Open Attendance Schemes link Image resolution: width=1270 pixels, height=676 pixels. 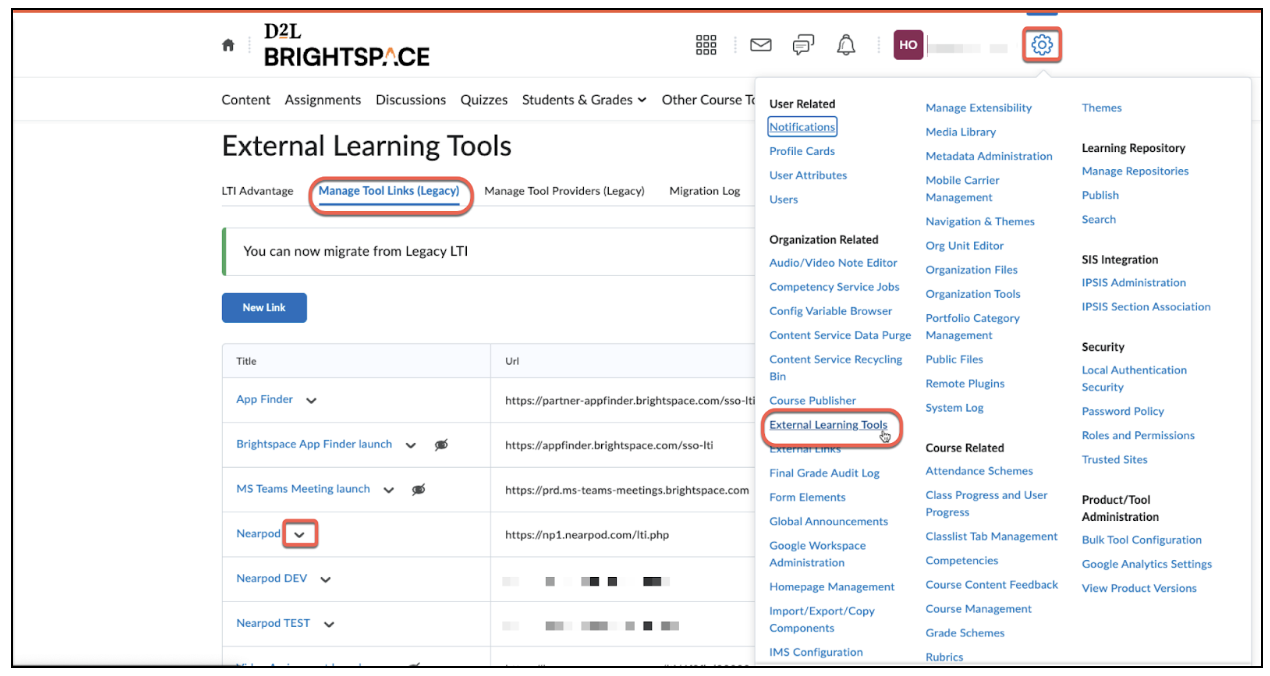979,471
